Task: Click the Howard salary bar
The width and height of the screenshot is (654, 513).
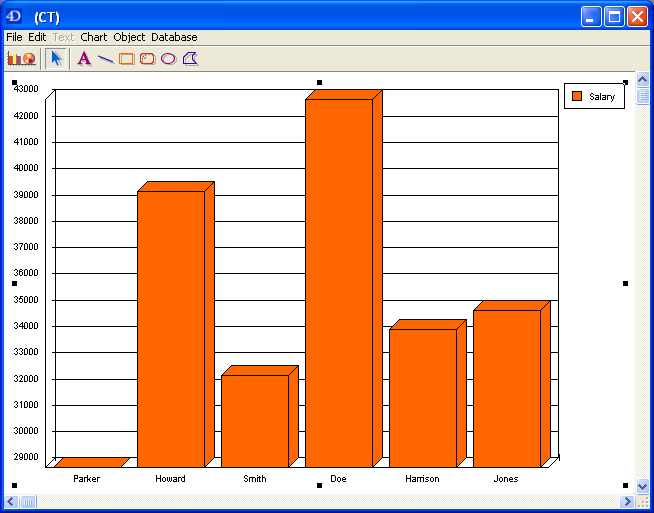Action: (x=170, y=328)
